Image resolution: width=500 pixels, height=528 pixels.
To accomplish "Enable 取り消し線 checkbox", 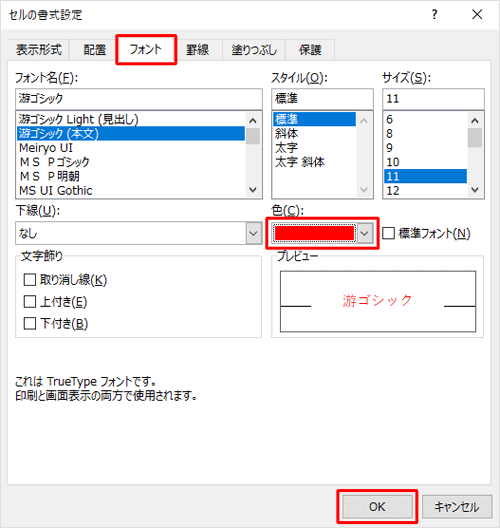I will click(30, 279).
